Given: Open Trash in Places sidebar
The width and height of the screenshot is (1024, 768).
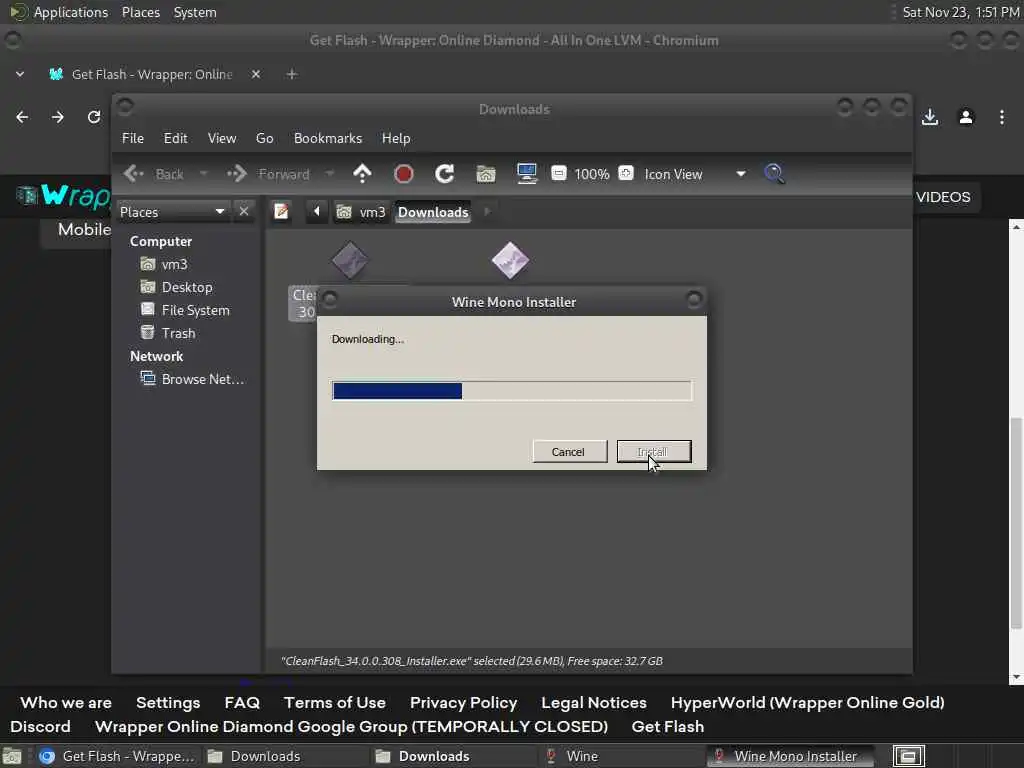Looking at the screenshot, I should click(168, 333).
